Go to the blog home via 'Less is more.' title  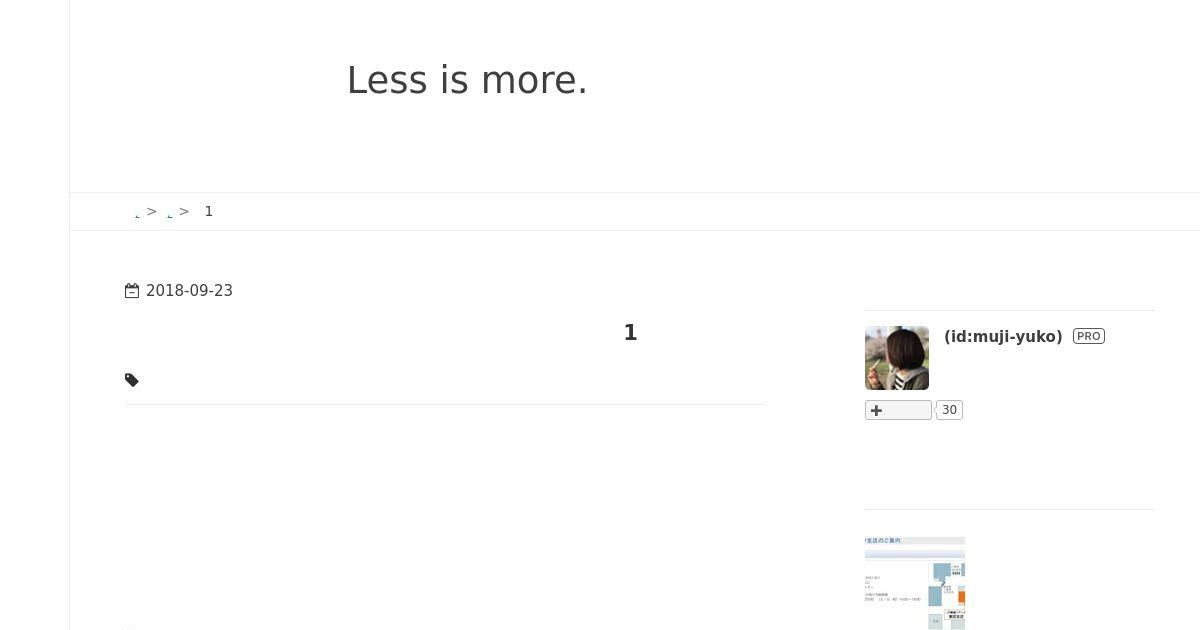point(467,80)
